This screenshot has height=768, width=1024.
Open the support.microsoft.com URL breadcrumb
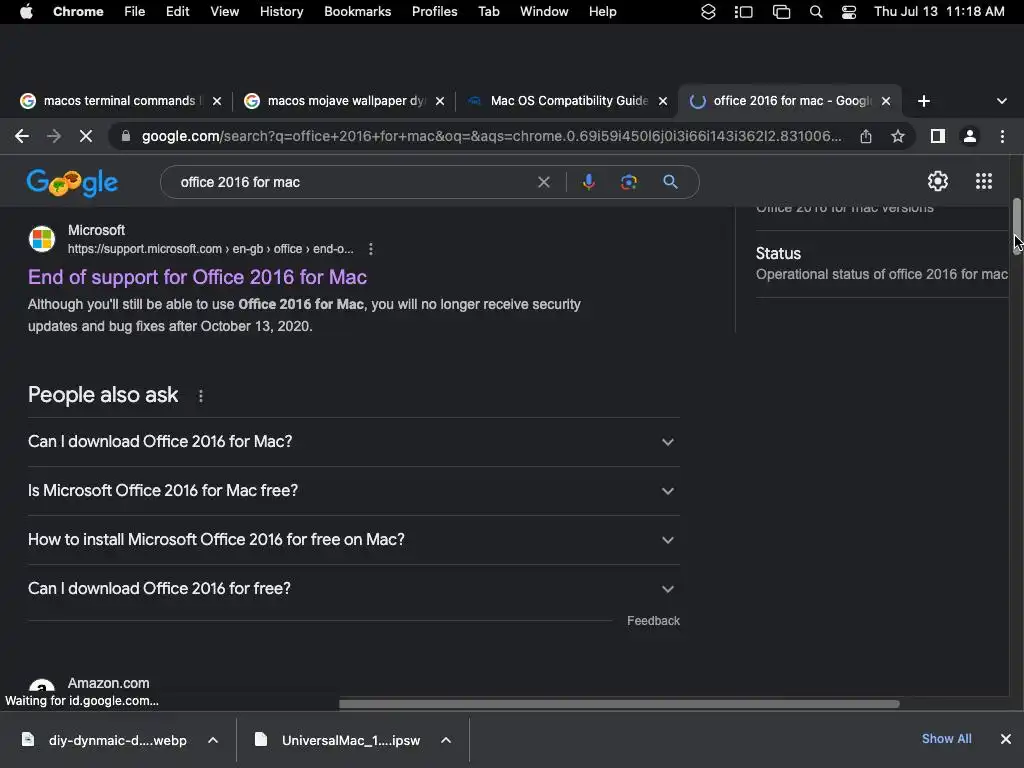click(x=210, y=249)
